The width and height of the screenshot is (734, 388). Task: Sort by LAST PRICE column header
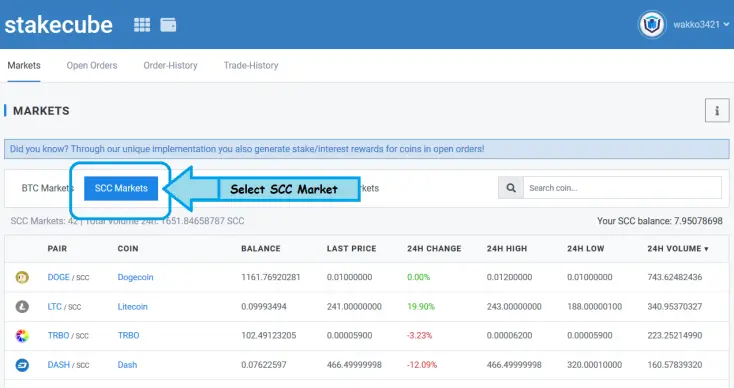pyautogui.click(x=352, y=249)
